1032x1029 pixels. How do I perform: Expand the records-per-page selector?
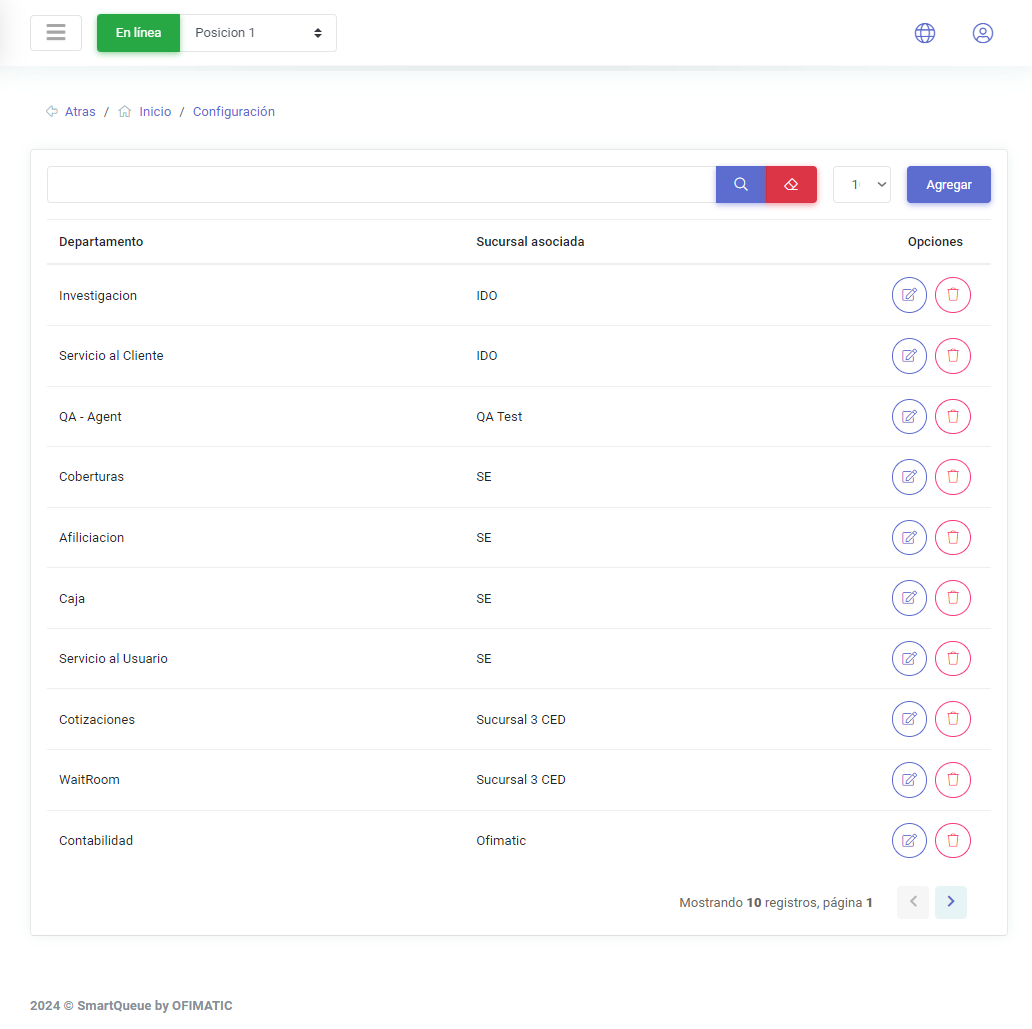coord(861,185)
